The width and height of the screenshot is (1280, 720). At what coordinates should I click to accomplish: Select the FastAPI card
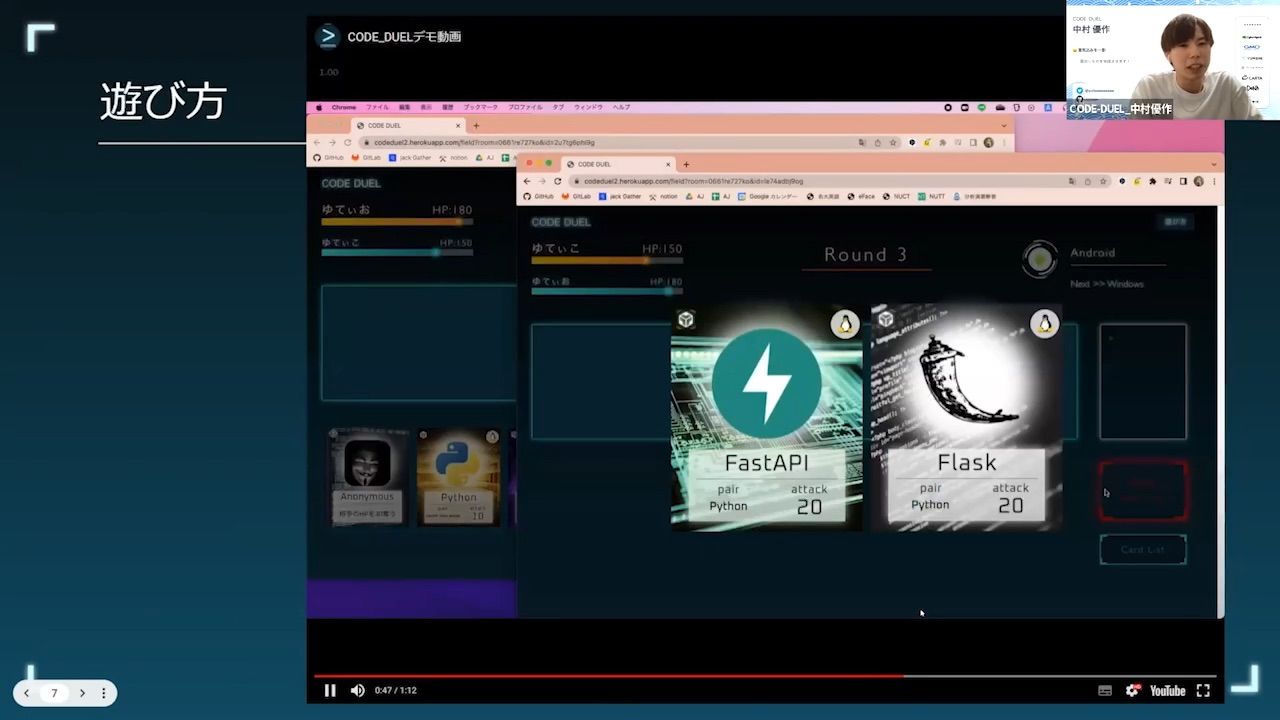(x=766, y=416)
